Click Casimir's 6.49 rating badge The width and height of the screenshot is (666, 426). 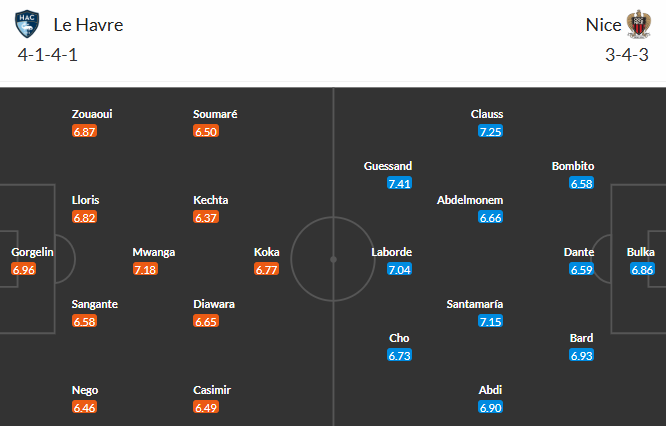(x=206, y=407)
